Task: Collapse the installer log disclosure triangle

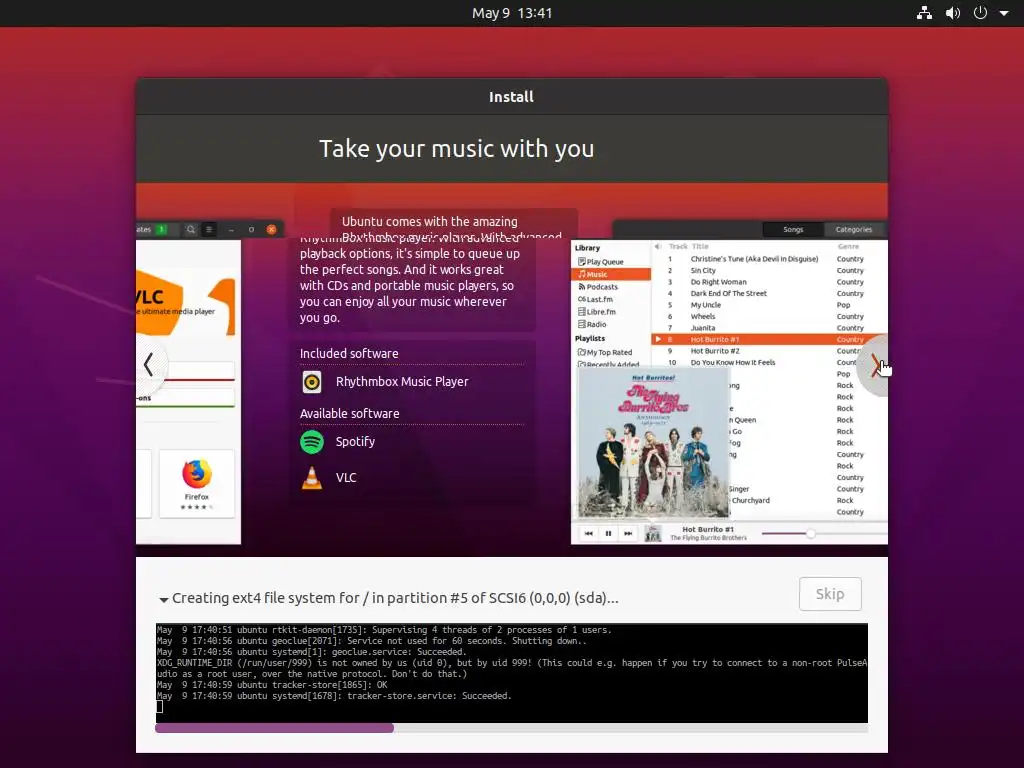Action: point(163,599)
